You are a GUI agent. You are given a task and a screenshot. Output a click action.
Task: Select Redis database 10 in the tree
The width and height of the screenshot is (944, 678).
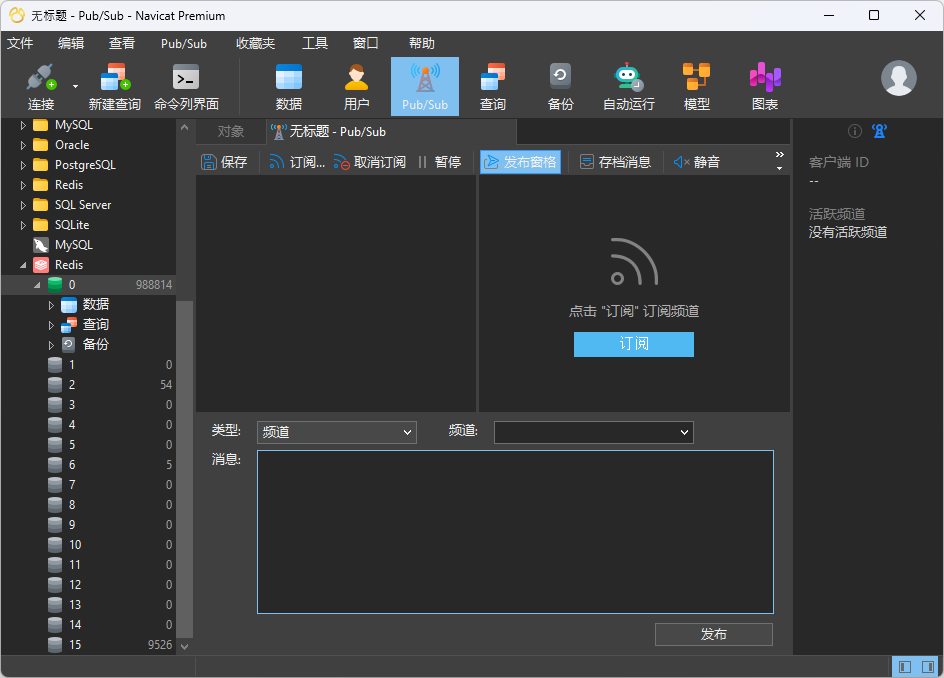coord(88,545)
